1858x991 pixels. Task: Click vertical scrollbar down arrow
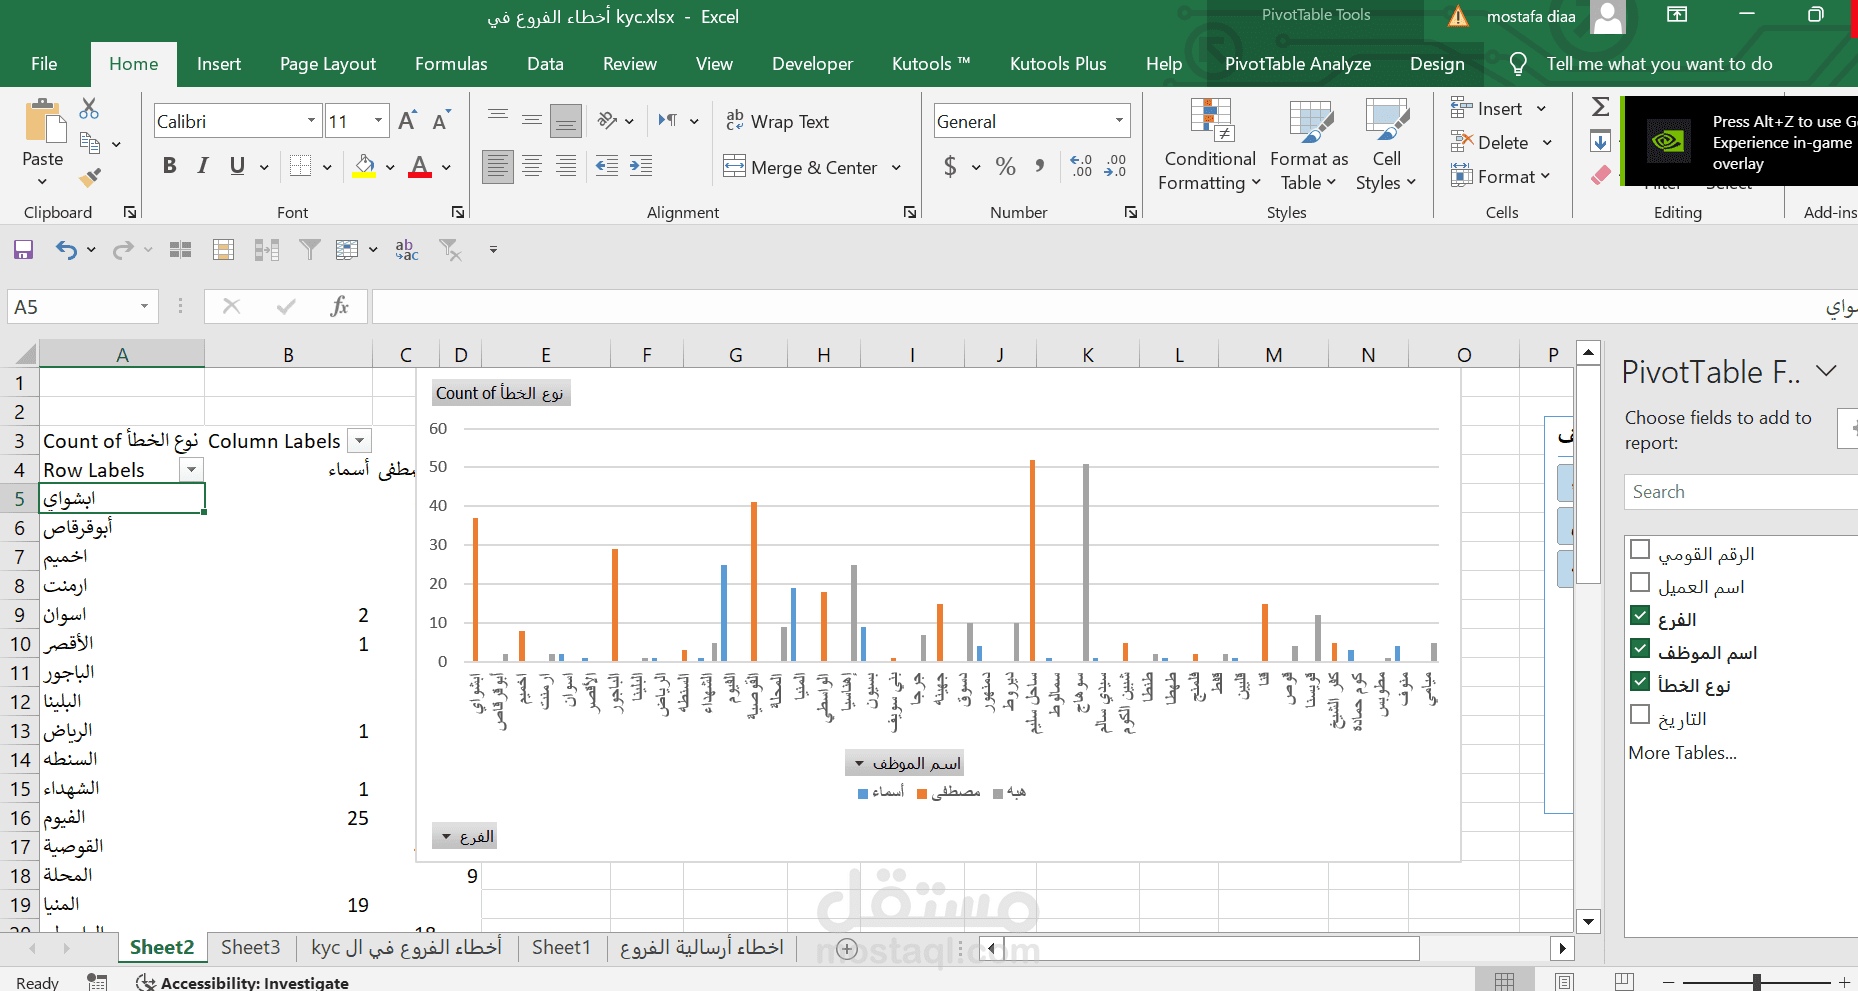coord(1588,921)
